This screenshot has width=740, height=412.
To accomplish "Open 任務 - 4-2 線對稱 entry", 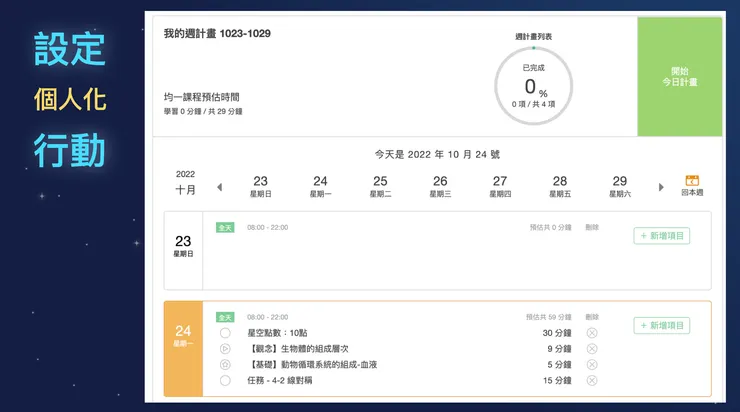I will [x=280, y=380].
